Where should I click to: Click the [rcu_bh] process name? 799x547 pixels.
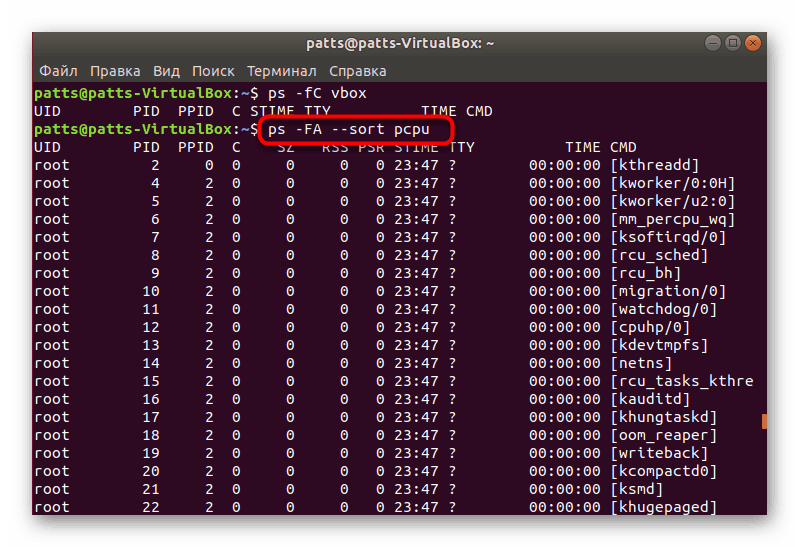tap(646, 273)
